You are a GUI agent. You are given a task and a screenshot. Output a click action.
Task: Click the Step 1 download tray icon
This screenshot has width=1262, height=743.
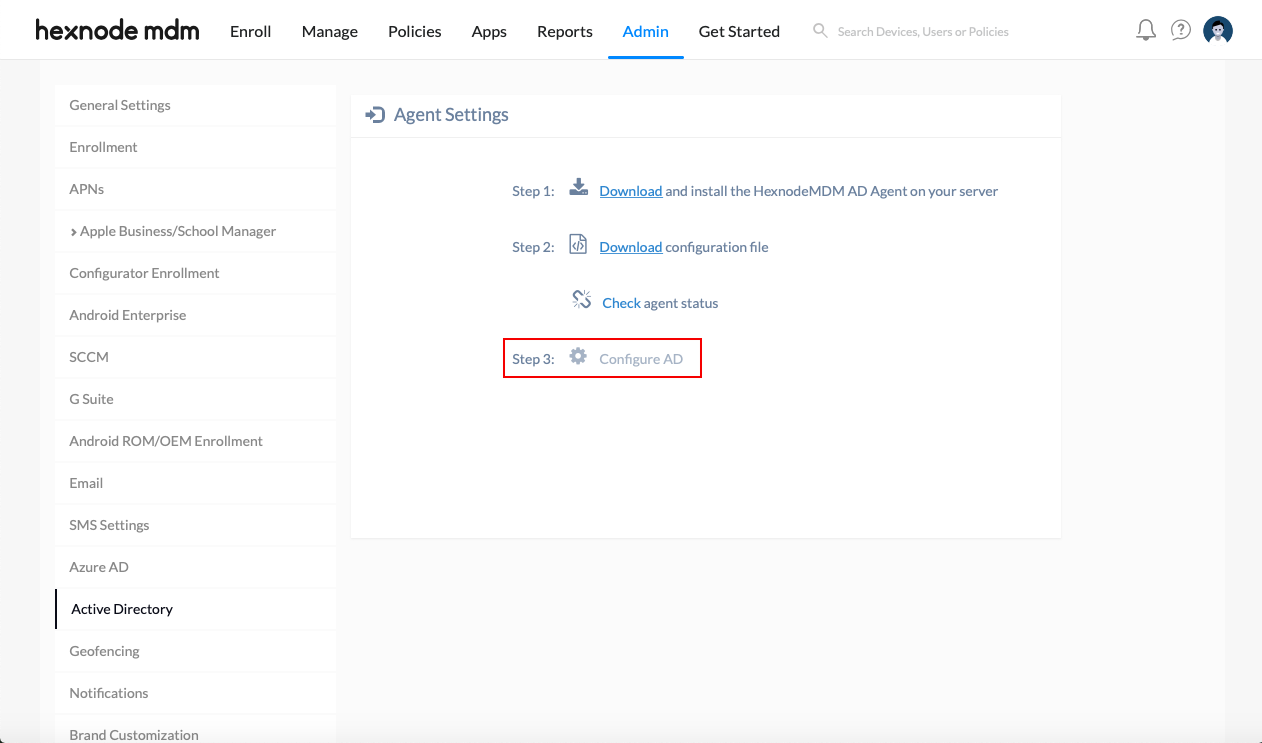tap(578, 187)
